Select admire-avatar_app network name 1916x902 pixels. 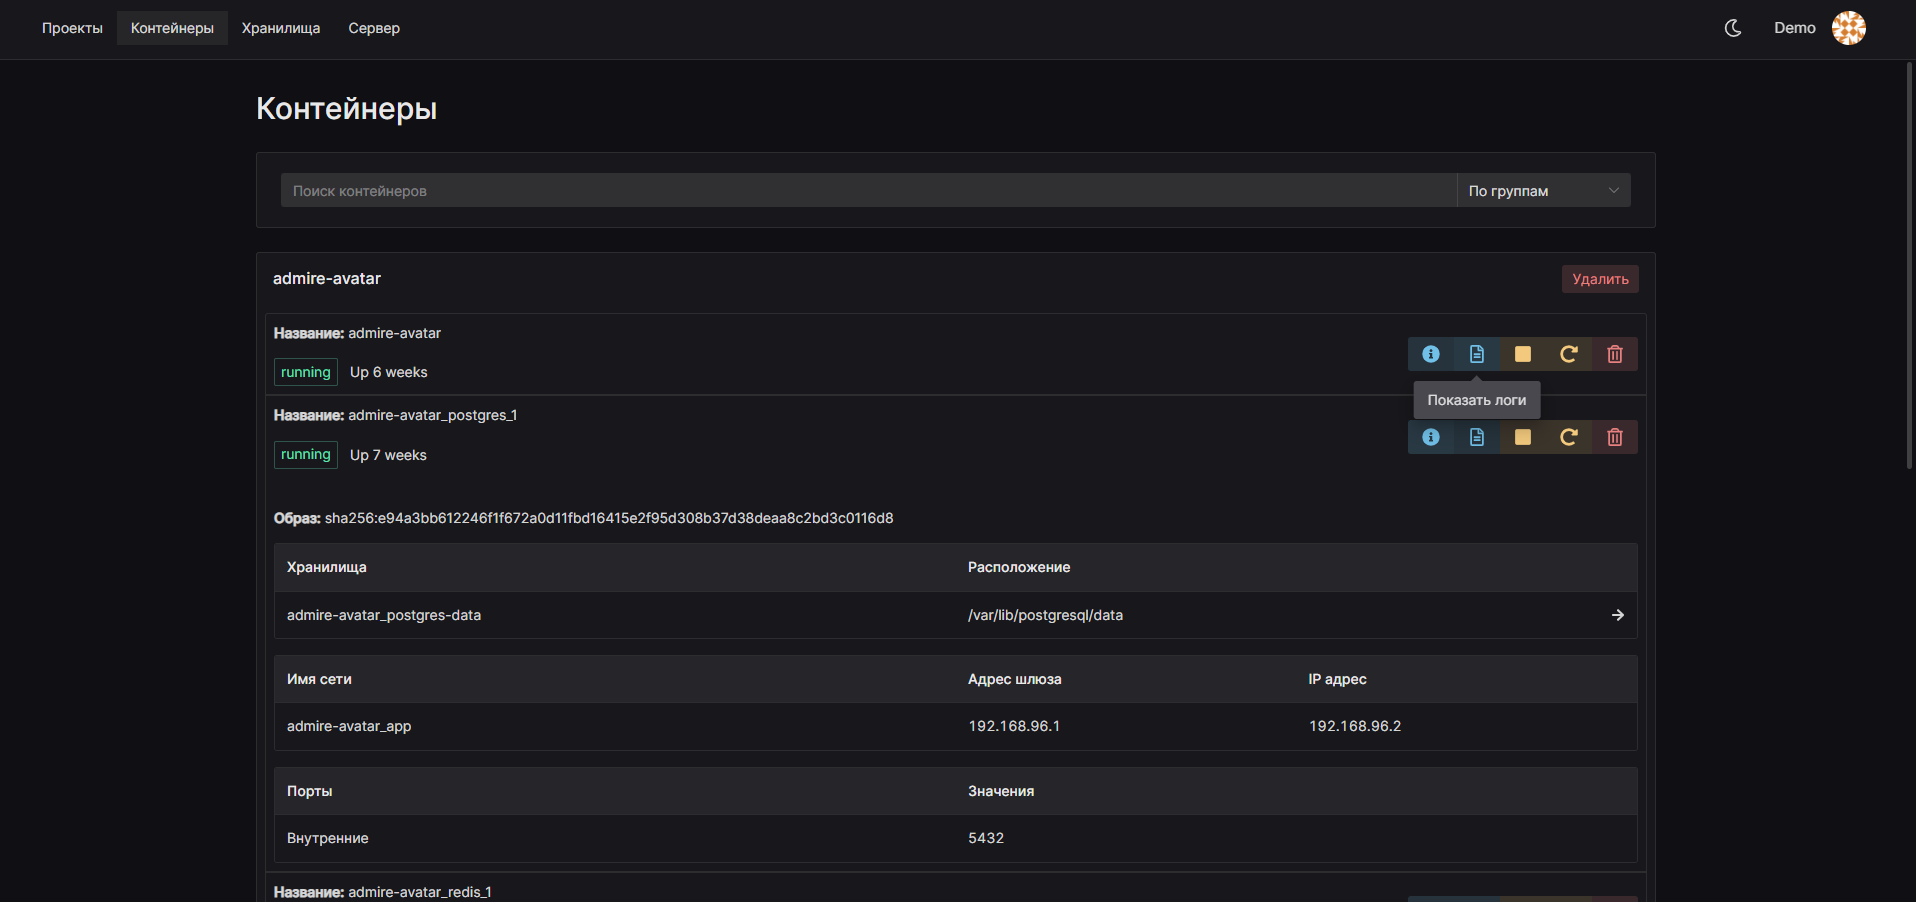(349, 726)
